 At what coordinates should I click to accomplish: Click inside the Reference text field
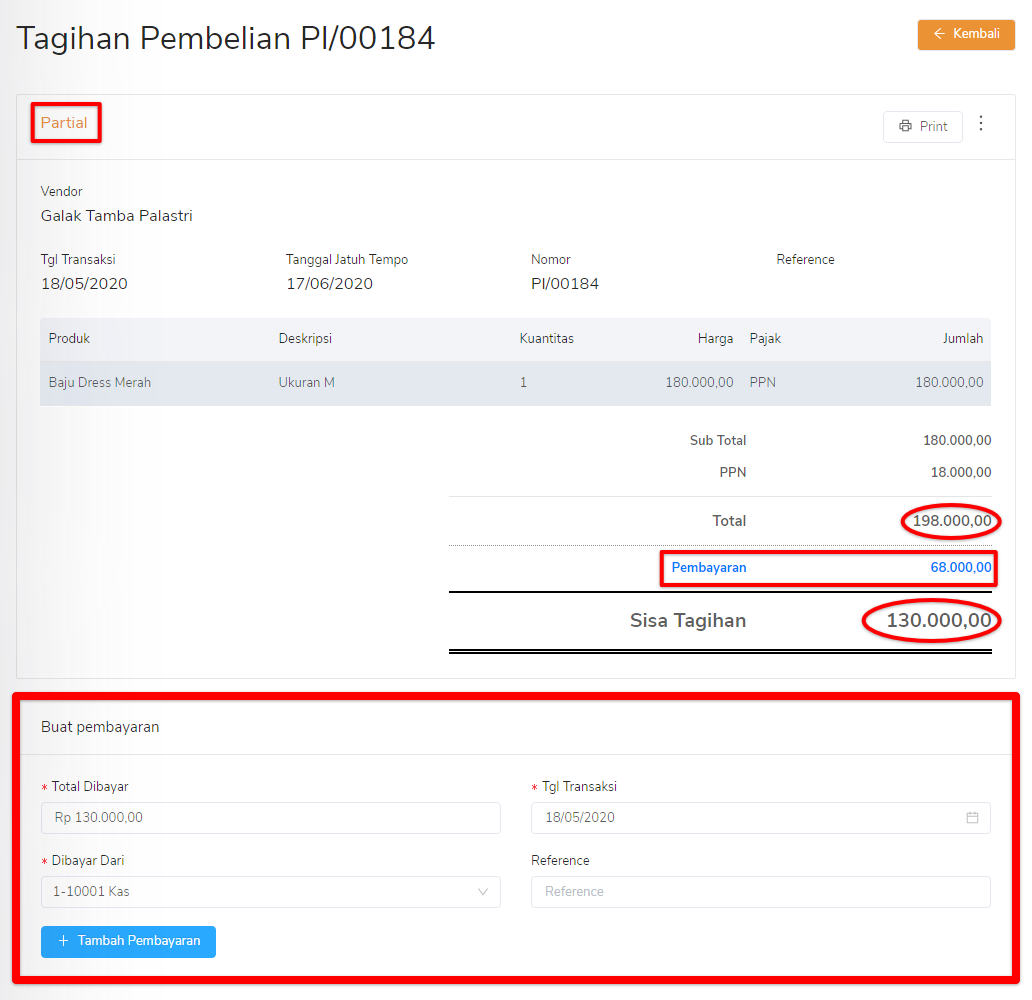click(760, 892)
